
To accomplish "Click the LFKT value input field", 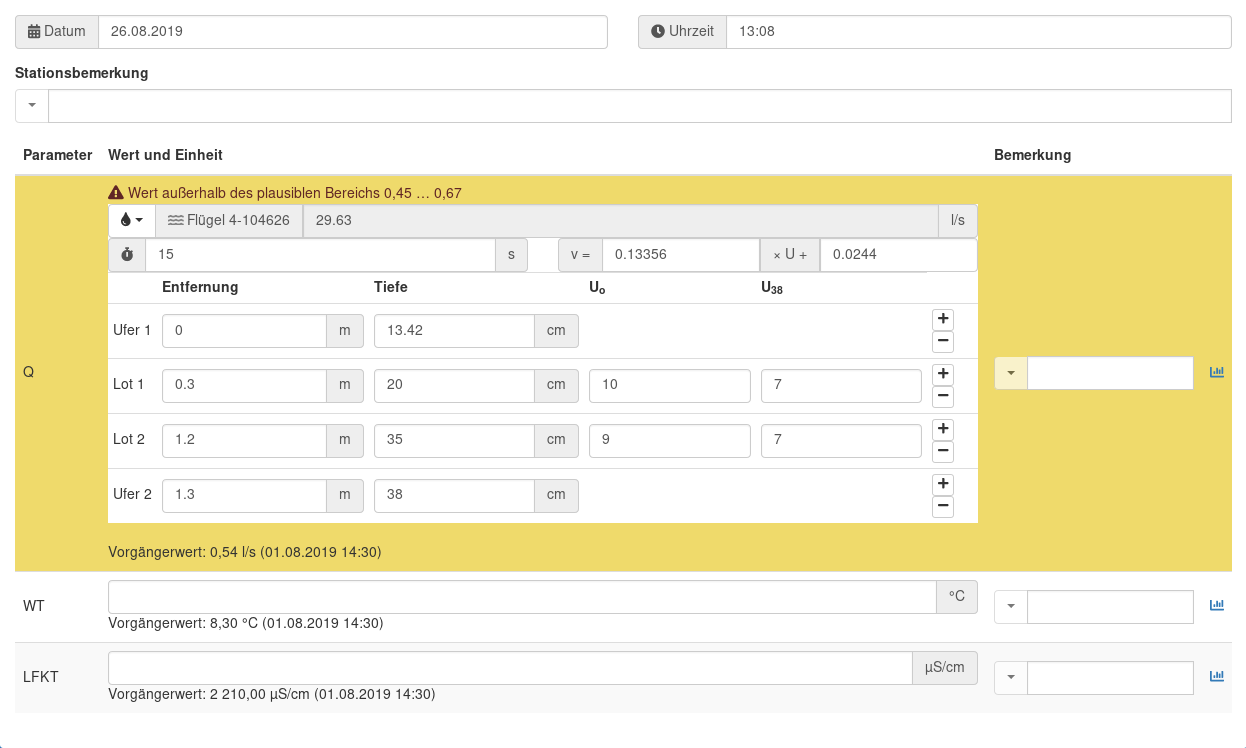I will [510, 668].
